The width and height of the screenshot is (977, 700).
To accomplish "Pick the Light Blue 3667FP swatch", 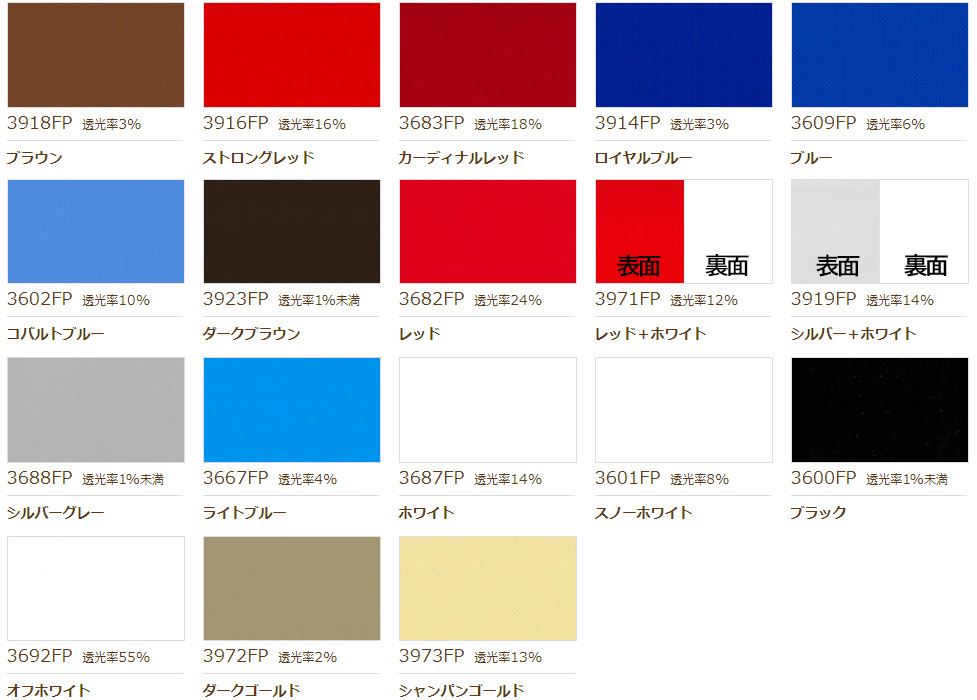I will tap(292, 410).
